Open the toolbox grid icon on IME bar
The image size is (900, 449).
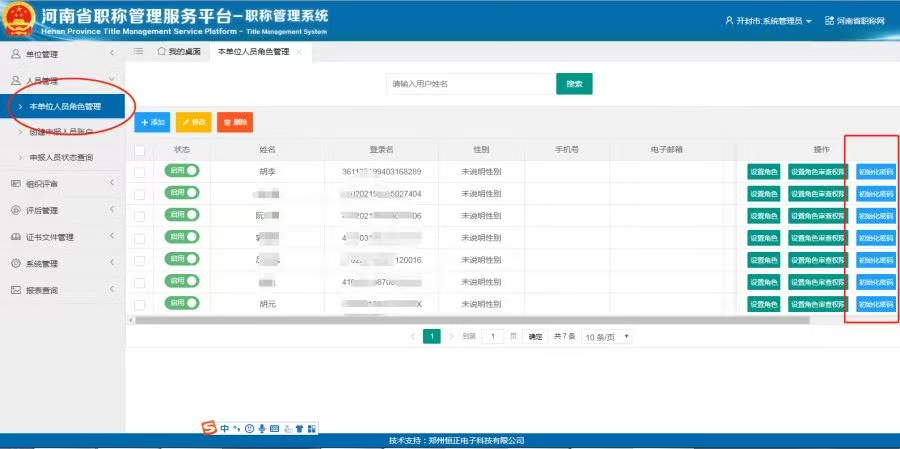(x=312, y=428)
